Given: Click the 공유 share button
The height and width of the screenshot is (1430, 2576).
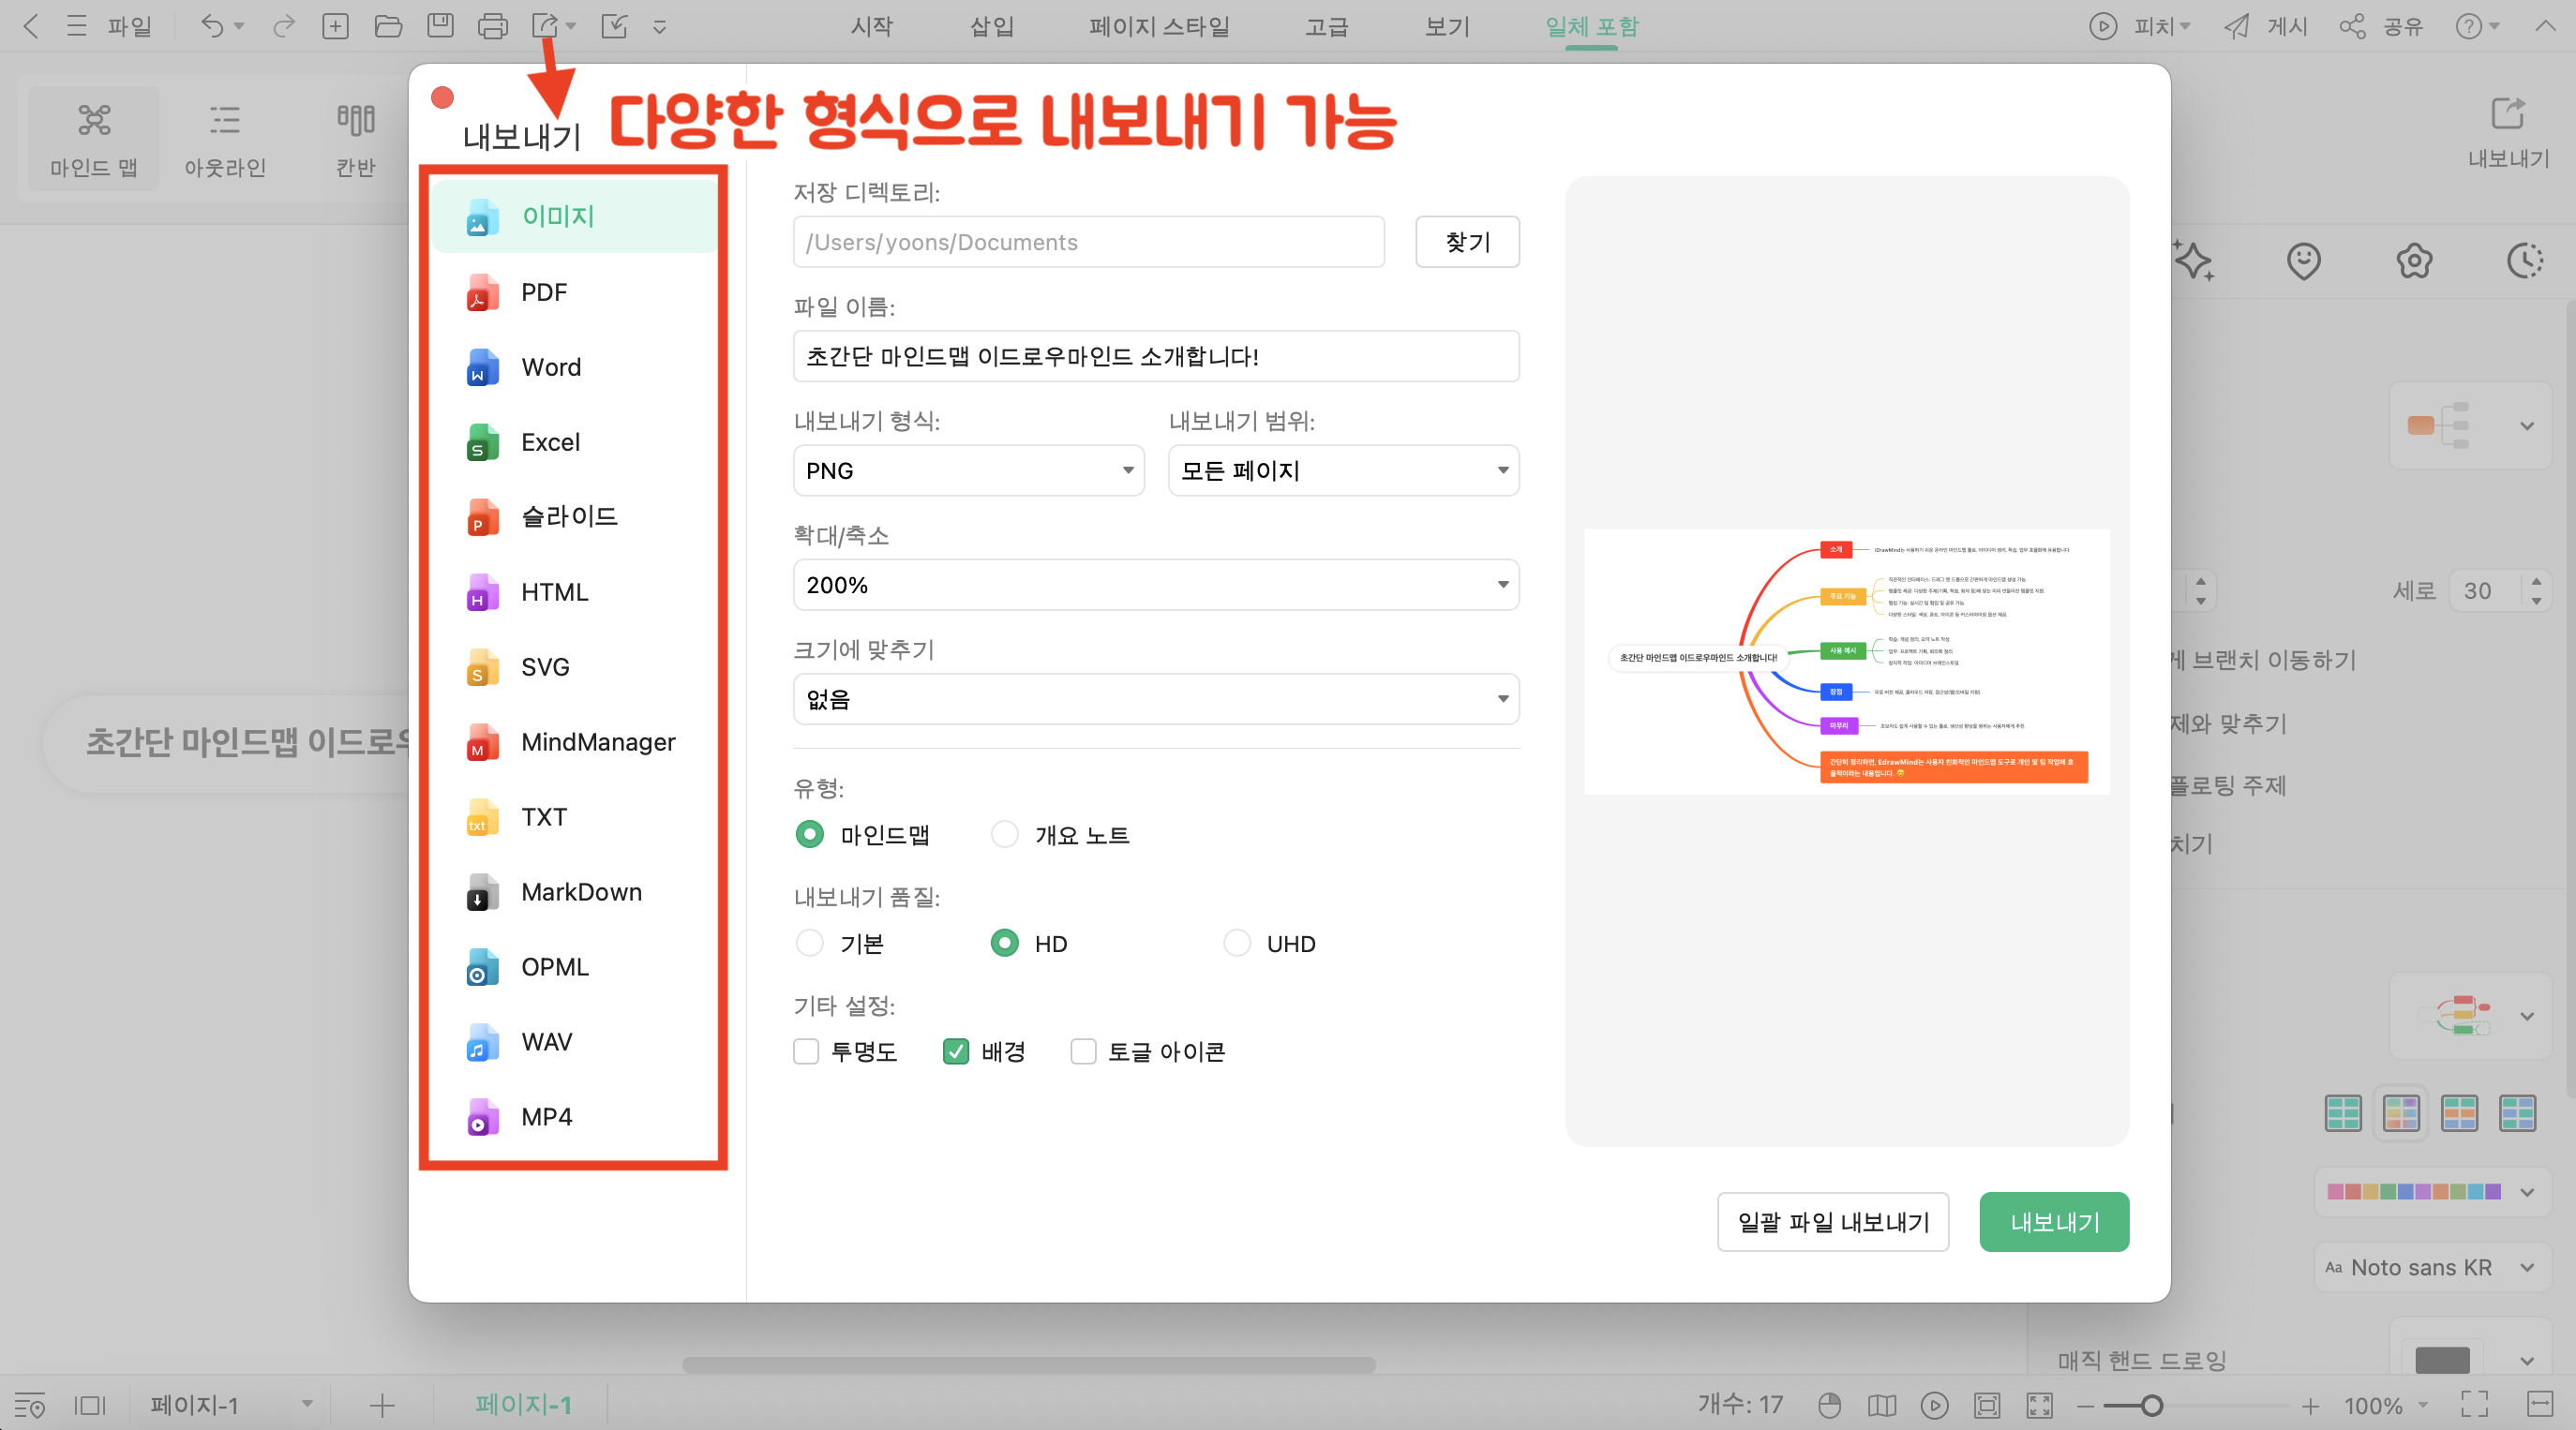Looking at the screenshot, I should pyautogui.click(x=2381, y=26).
